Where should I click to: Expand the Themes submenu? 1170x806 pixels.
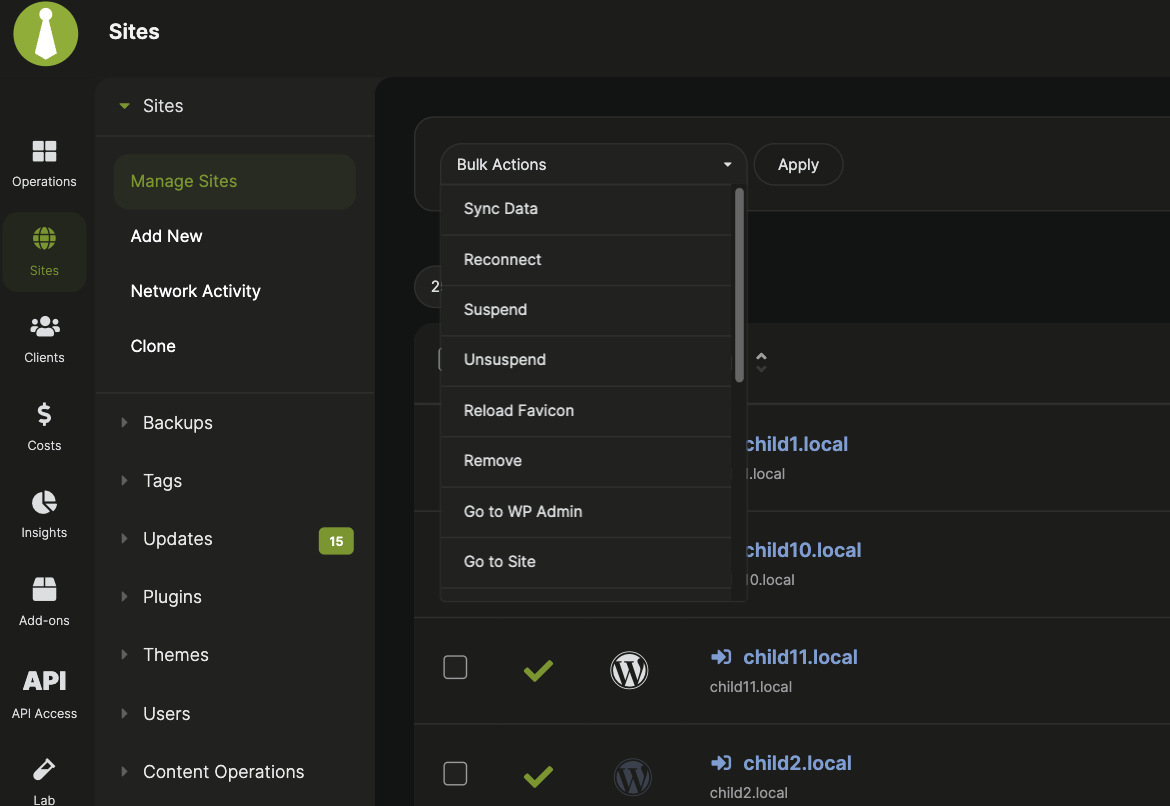click(x=124, y=655)
